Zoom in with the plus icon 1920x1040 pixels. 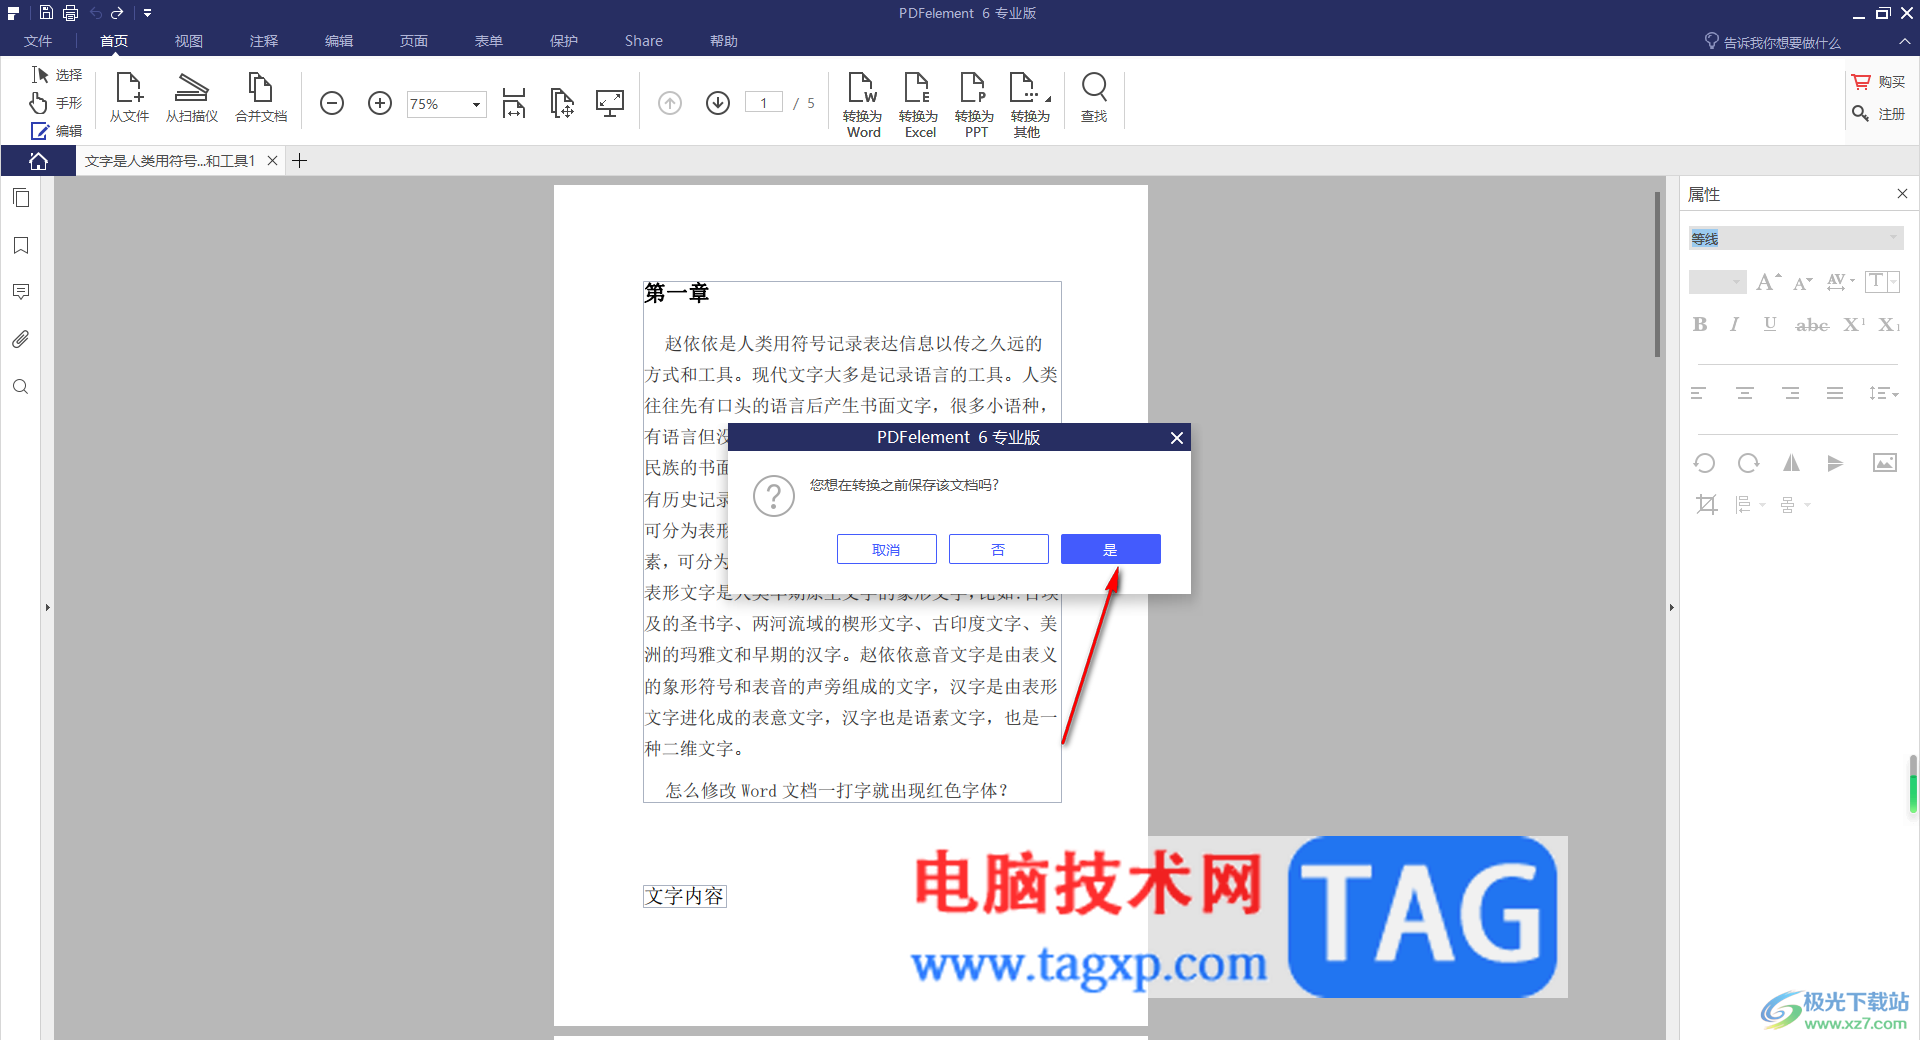(x=380, y=103)
